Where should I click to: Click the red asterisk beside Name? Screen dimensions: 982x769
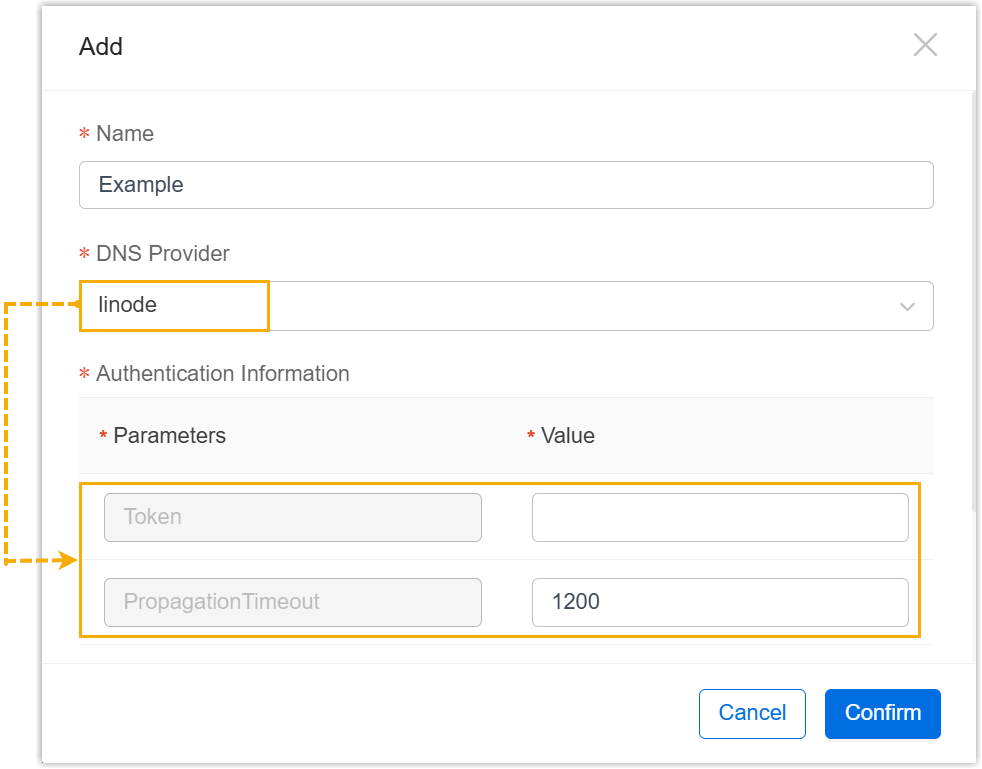point(84,135)
